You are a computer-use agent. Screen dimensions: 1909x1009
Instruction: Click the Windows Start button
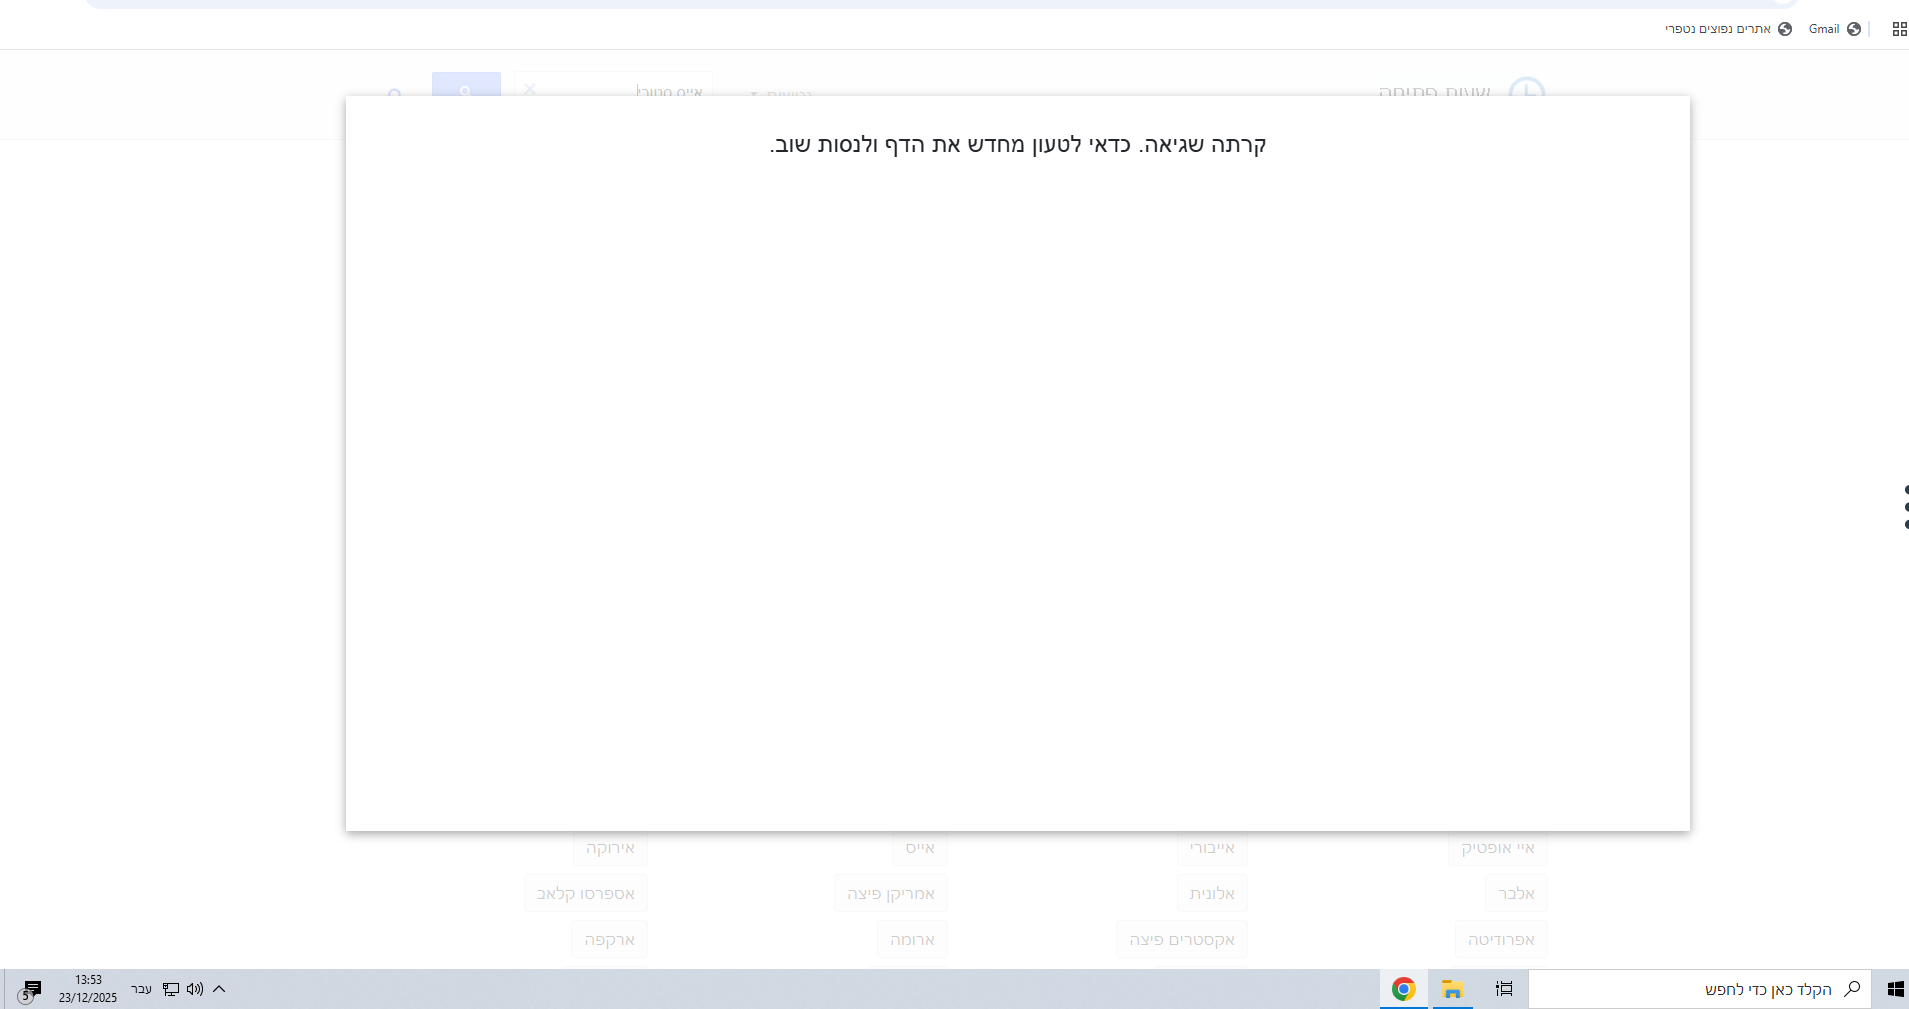pos(1894,989)
